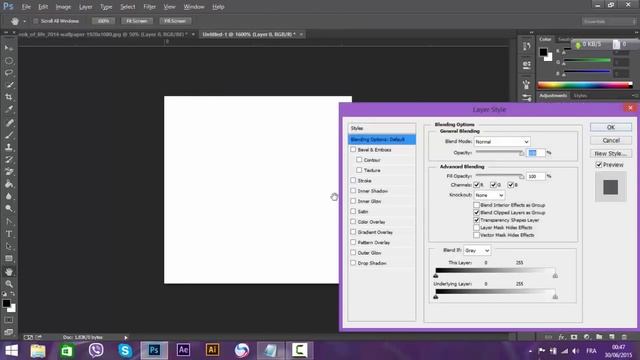Viewport: 640px width, 360px height.
Task: Select the Move tool in toolbox
Action: click(x=9, y=48)
